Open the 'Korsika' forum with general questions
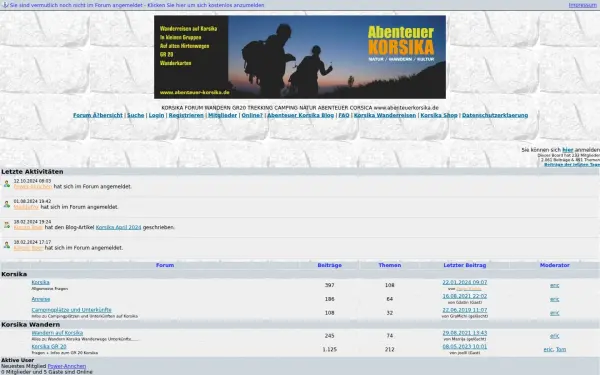 pyautogui.click(x=41, y=282)
